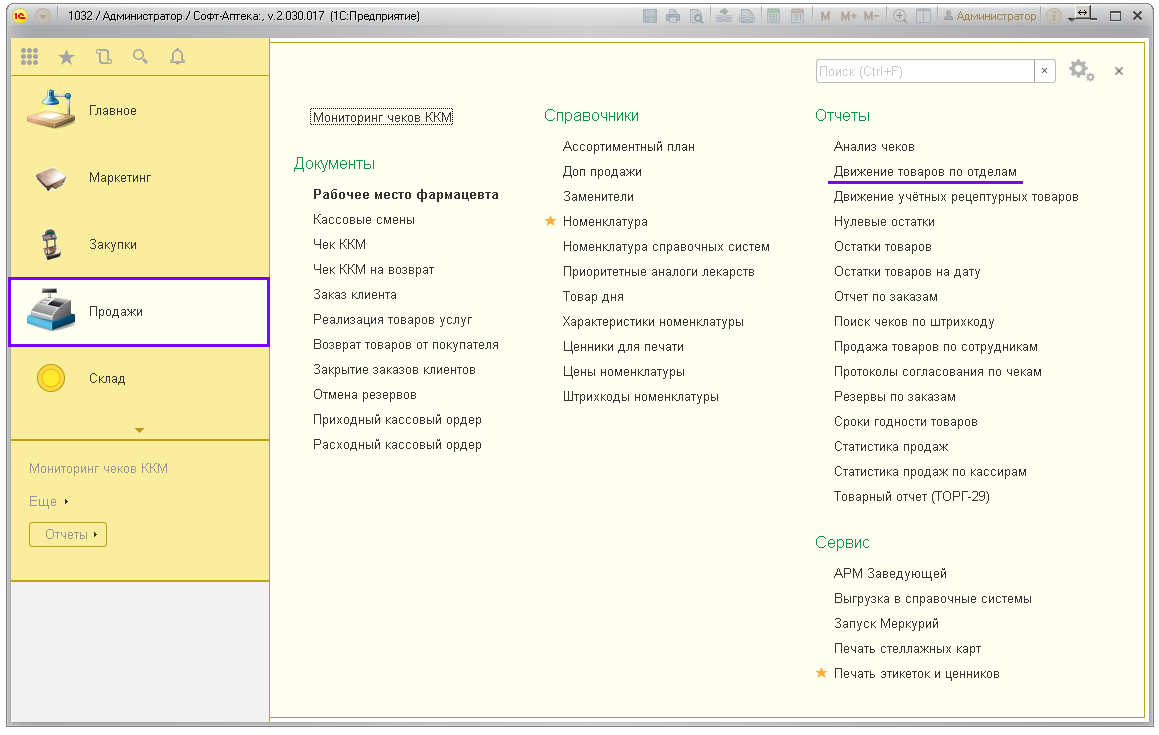
Task: Switch to the Склад section
Action: 106,379
